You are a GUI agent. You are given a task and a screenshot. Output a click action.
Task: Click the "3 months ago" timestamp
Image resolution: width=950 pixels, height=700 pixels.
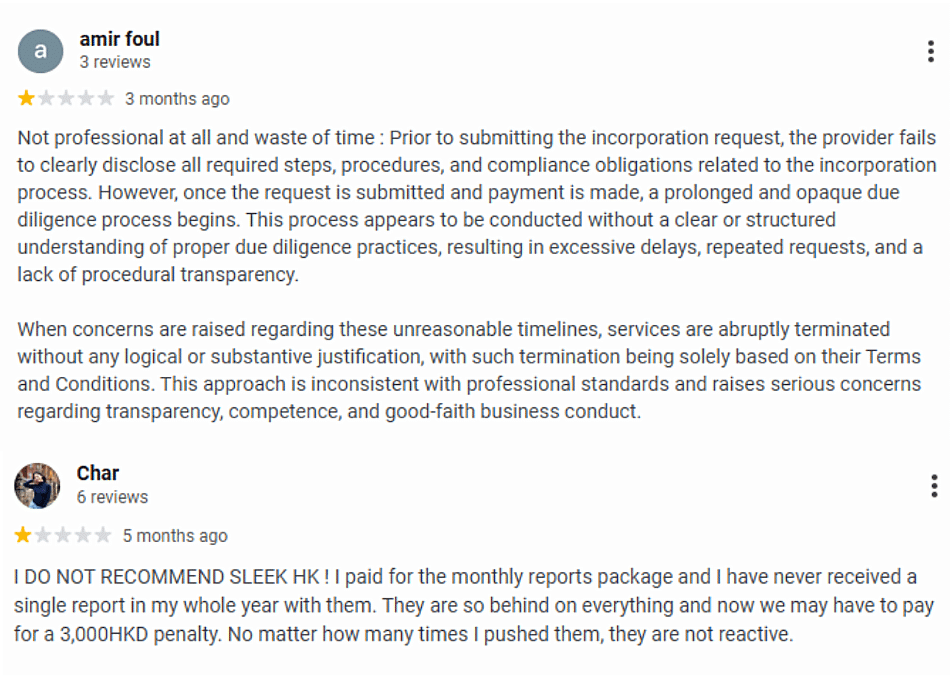177,99
